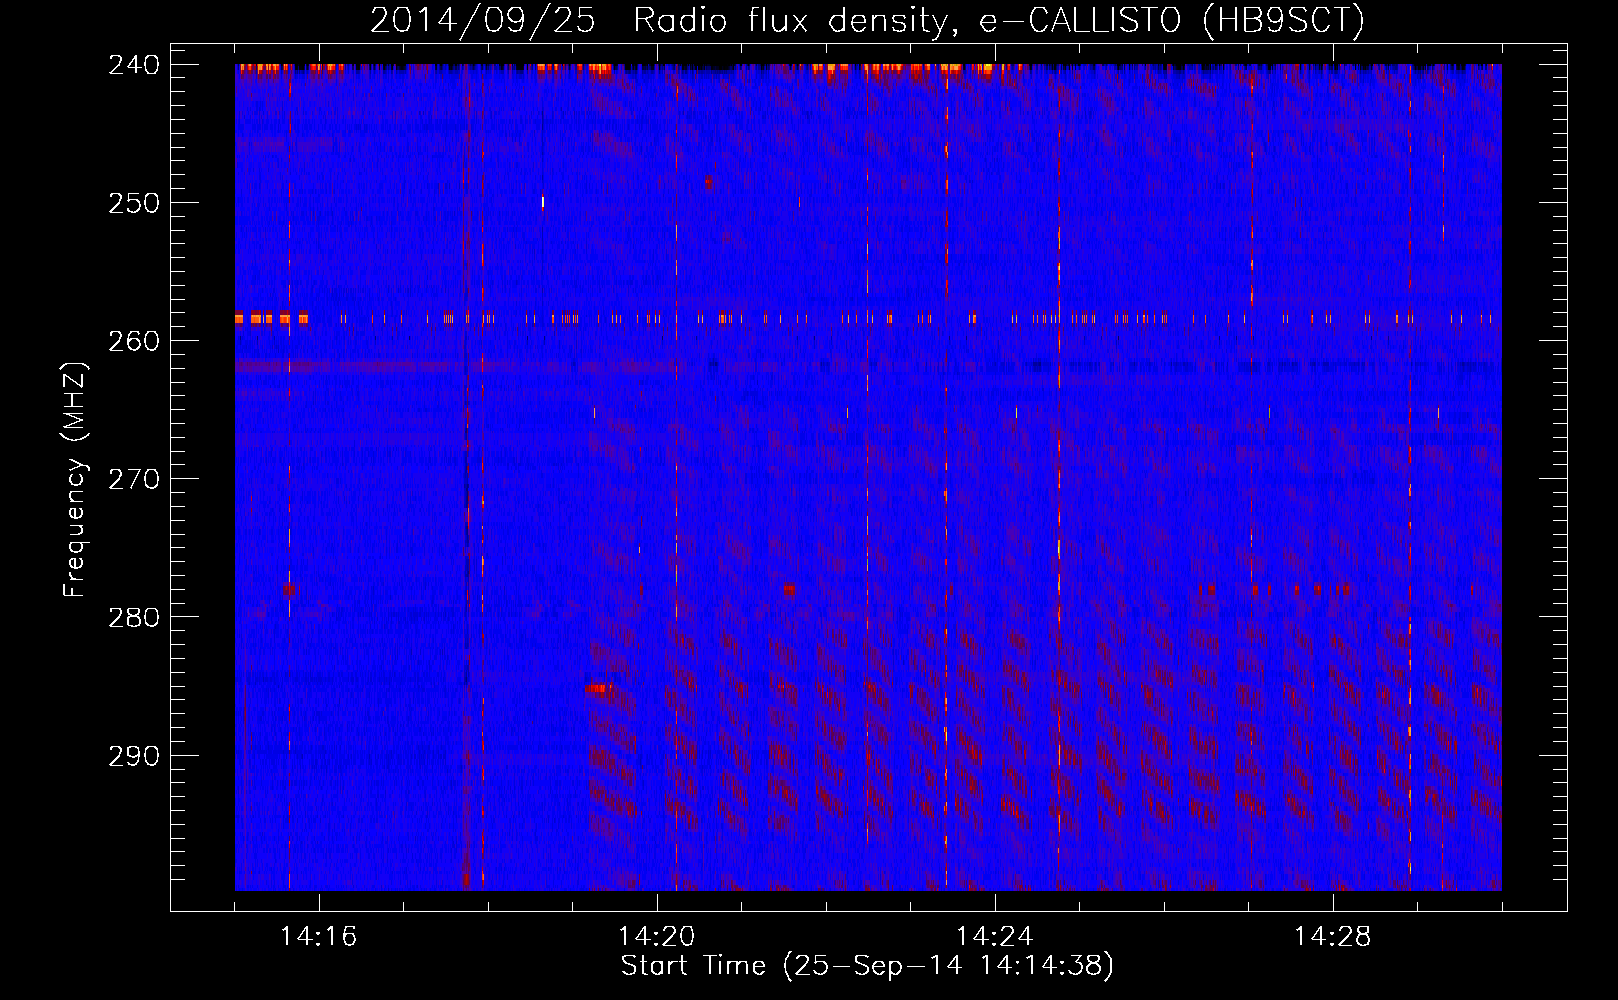Click the 240 frequency tick label
Image resolution: width=1618 pixels, height=1000 pixels.
(134, 65)
